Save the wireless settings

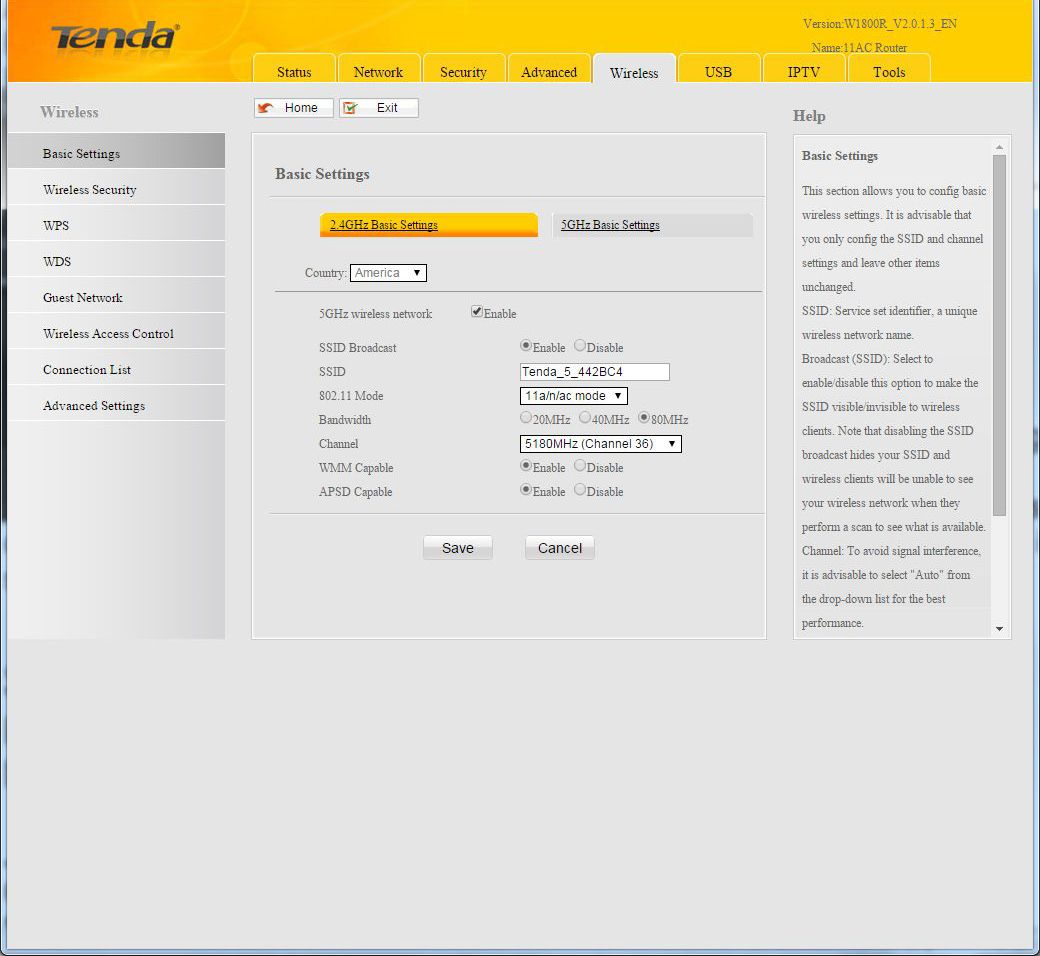point(457,548)
